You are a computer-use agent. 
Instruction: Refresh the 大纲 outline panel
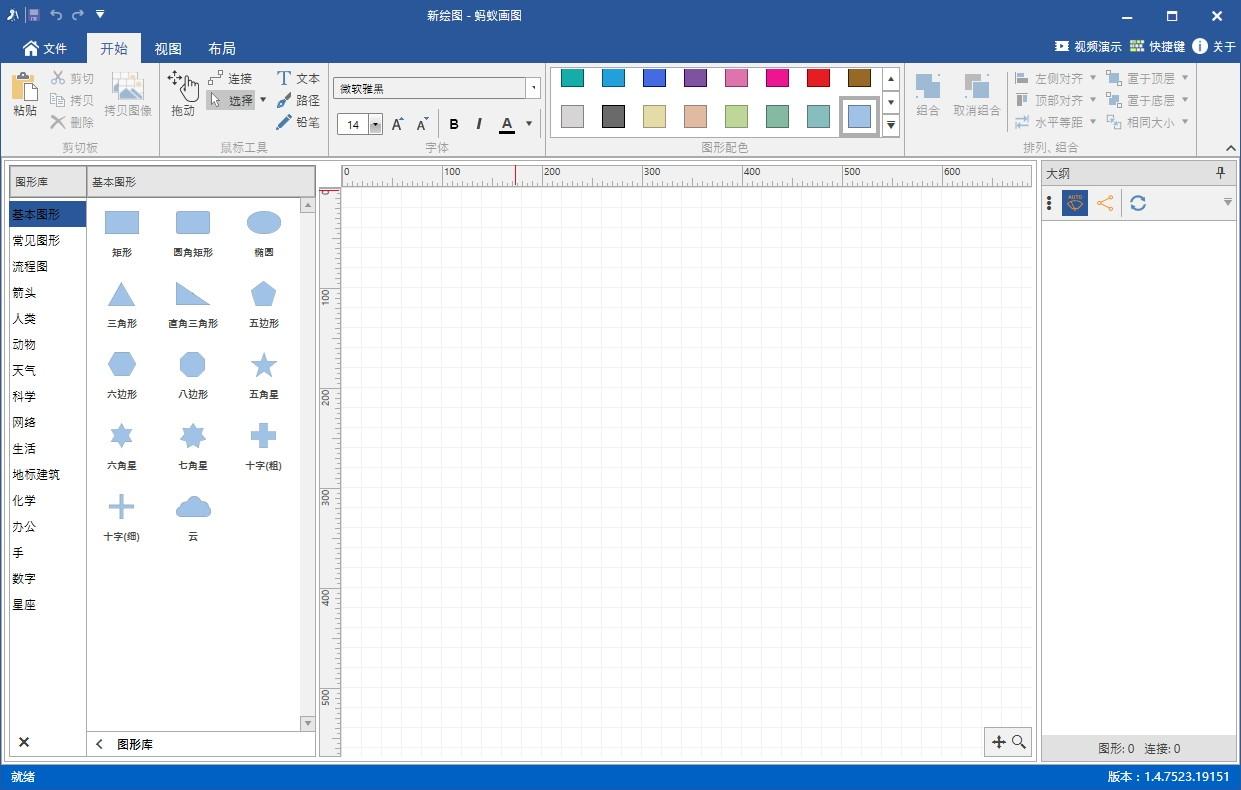(1138, 203)
